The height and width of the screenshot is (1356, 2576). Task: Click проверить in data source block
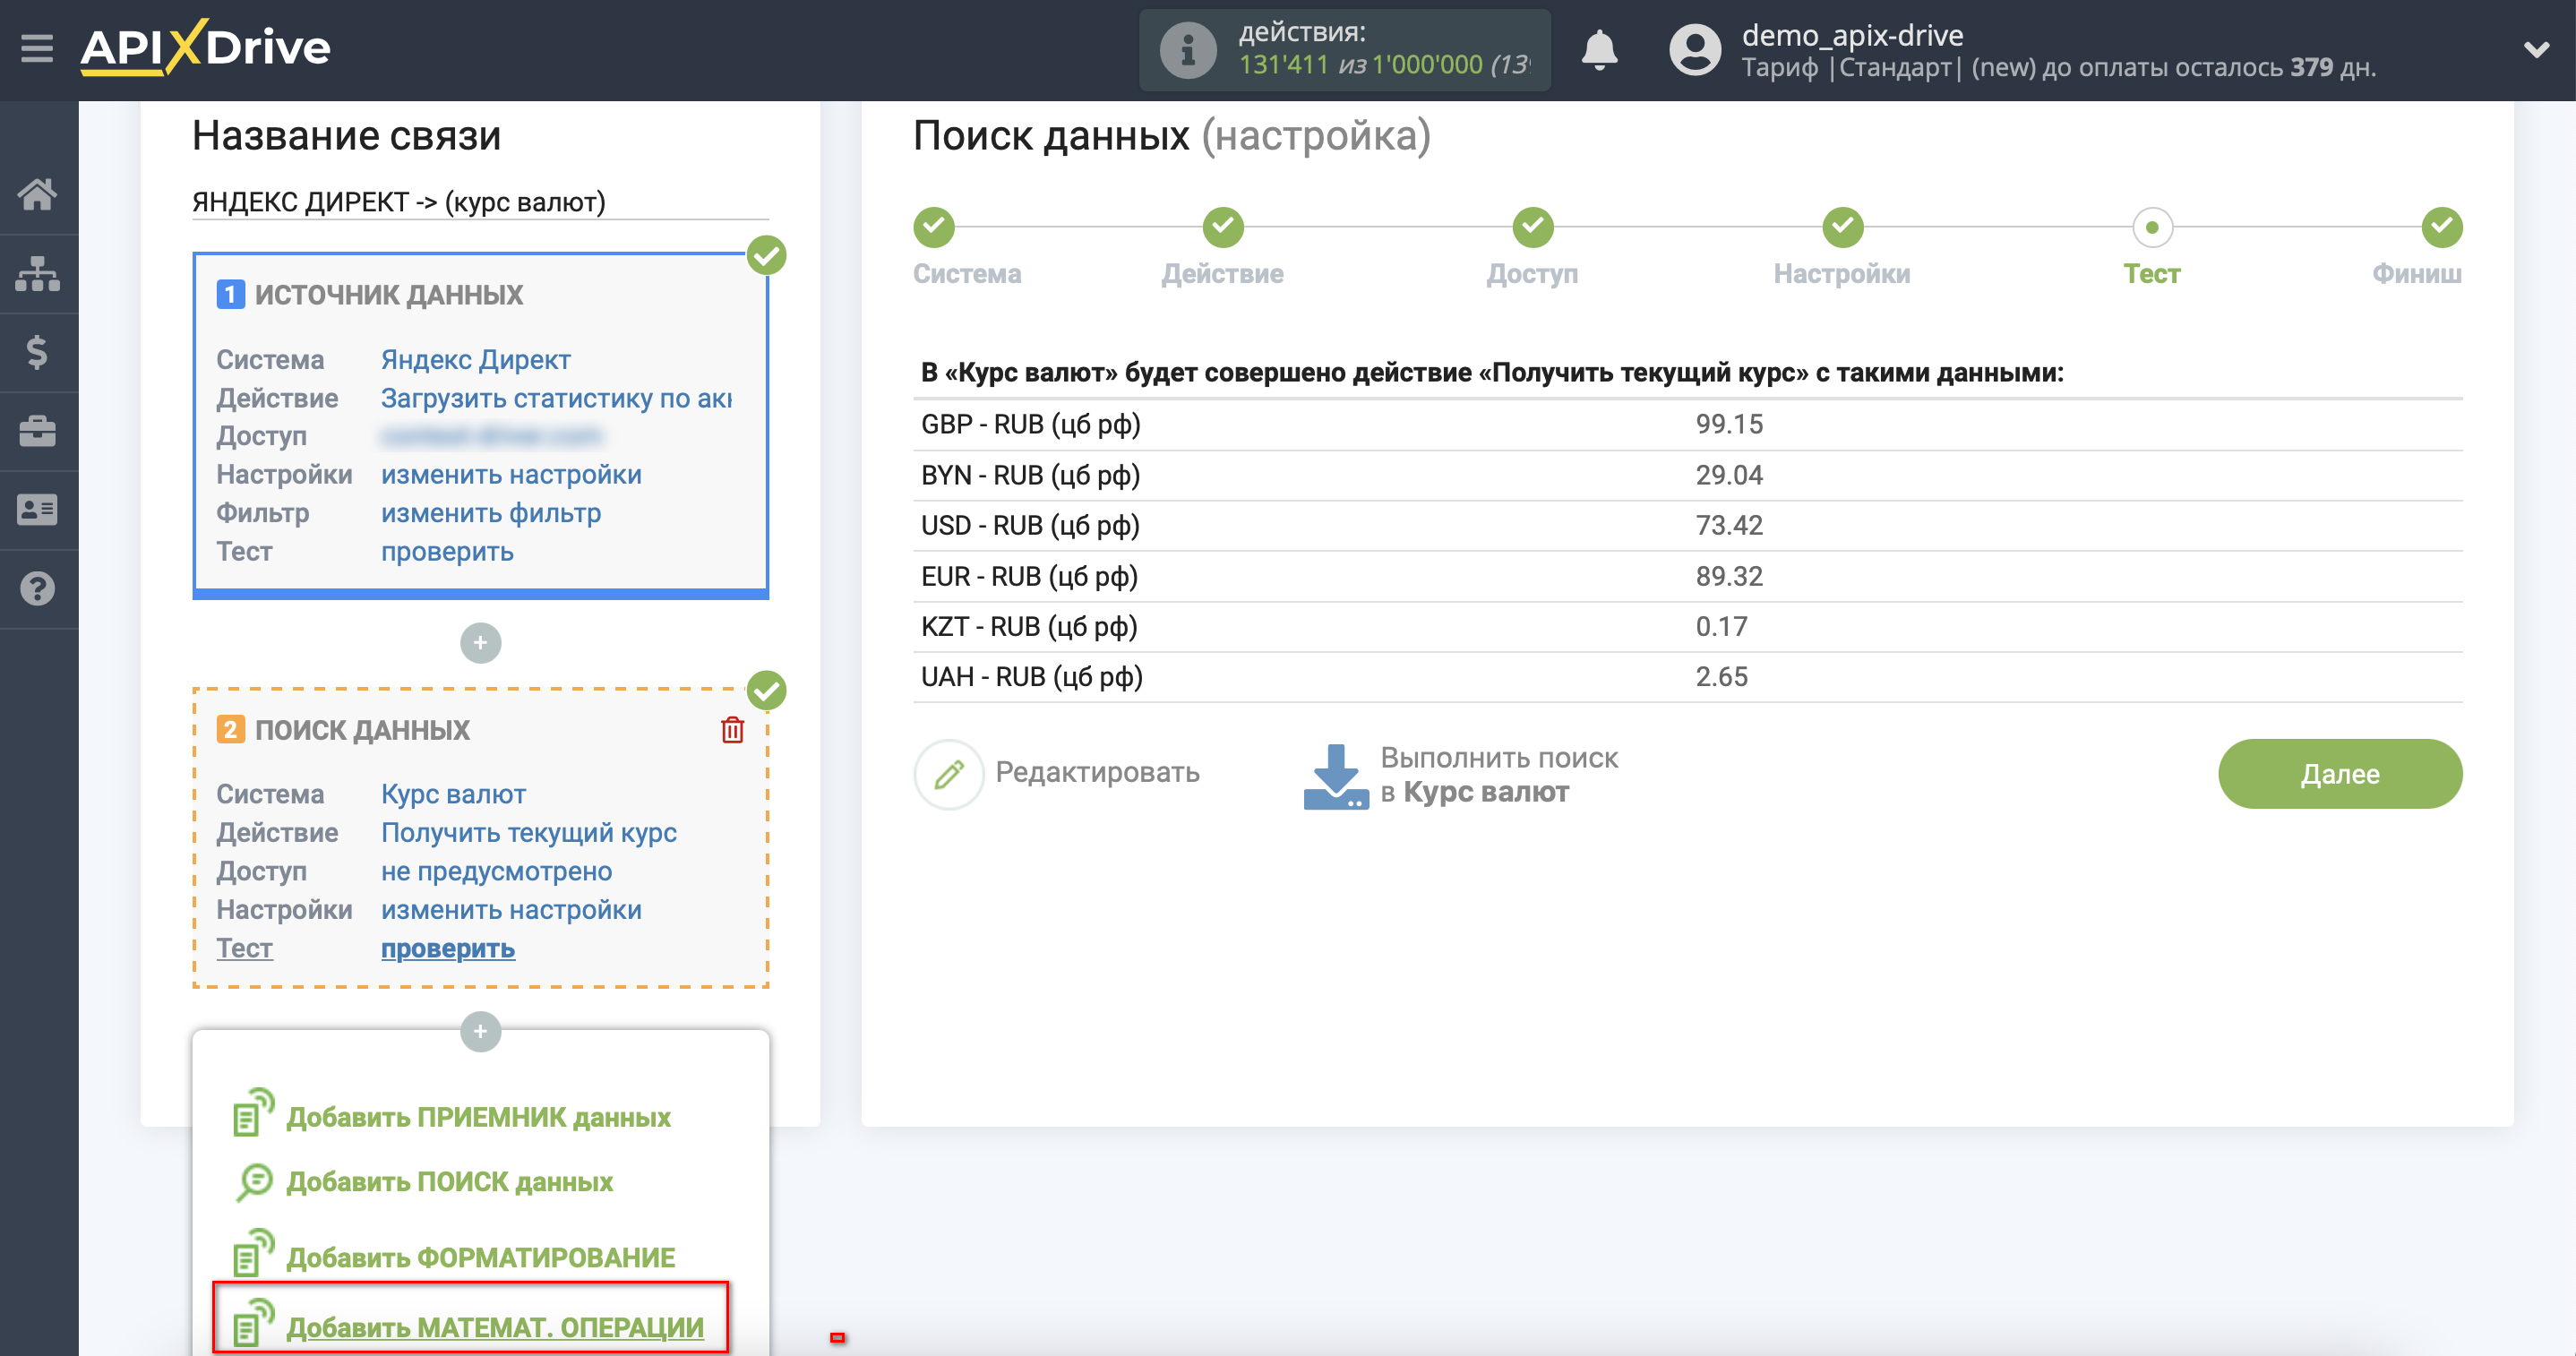click(x=447, y=553)
